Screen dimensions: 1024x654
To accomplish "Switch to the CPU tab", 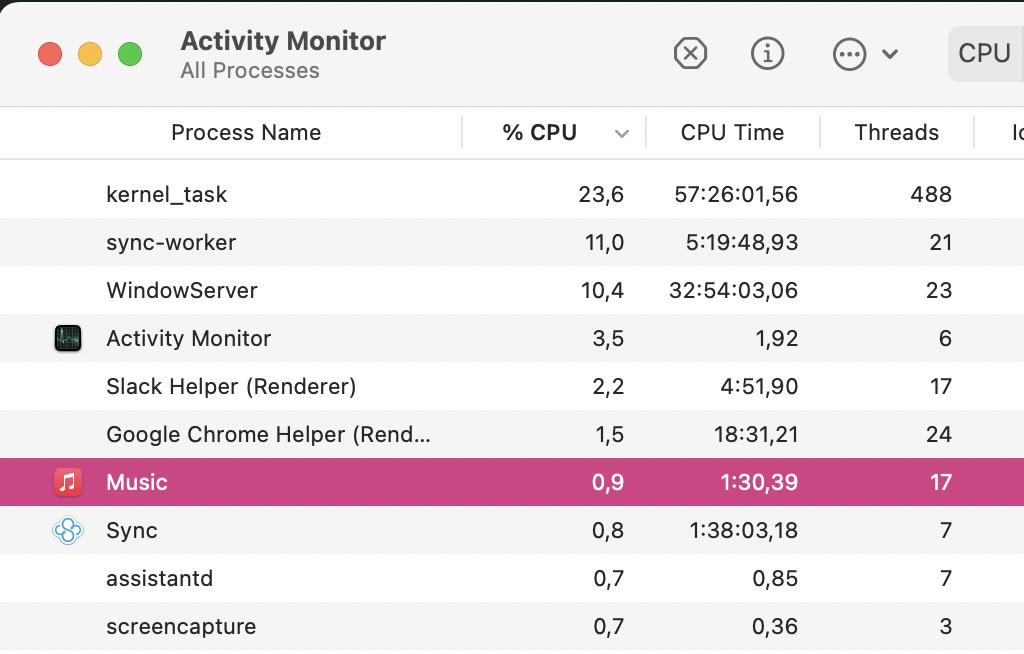I will click(984, 54).
